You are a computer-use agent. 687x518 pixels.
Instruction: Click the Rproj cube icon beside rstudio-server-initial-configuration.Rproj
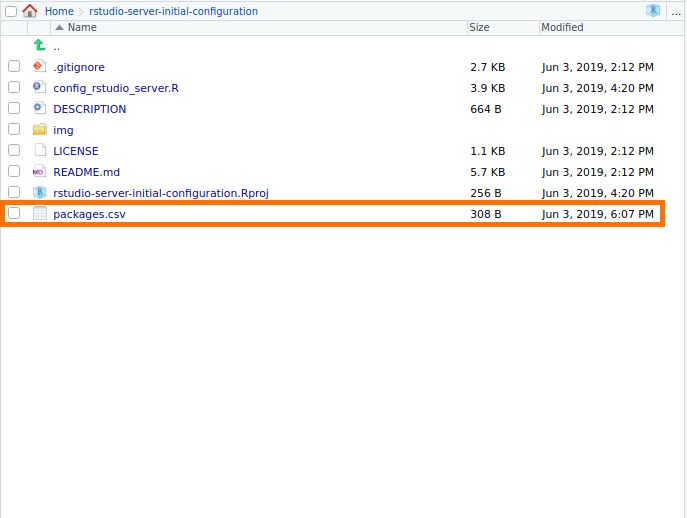click(x=39, y=192)
